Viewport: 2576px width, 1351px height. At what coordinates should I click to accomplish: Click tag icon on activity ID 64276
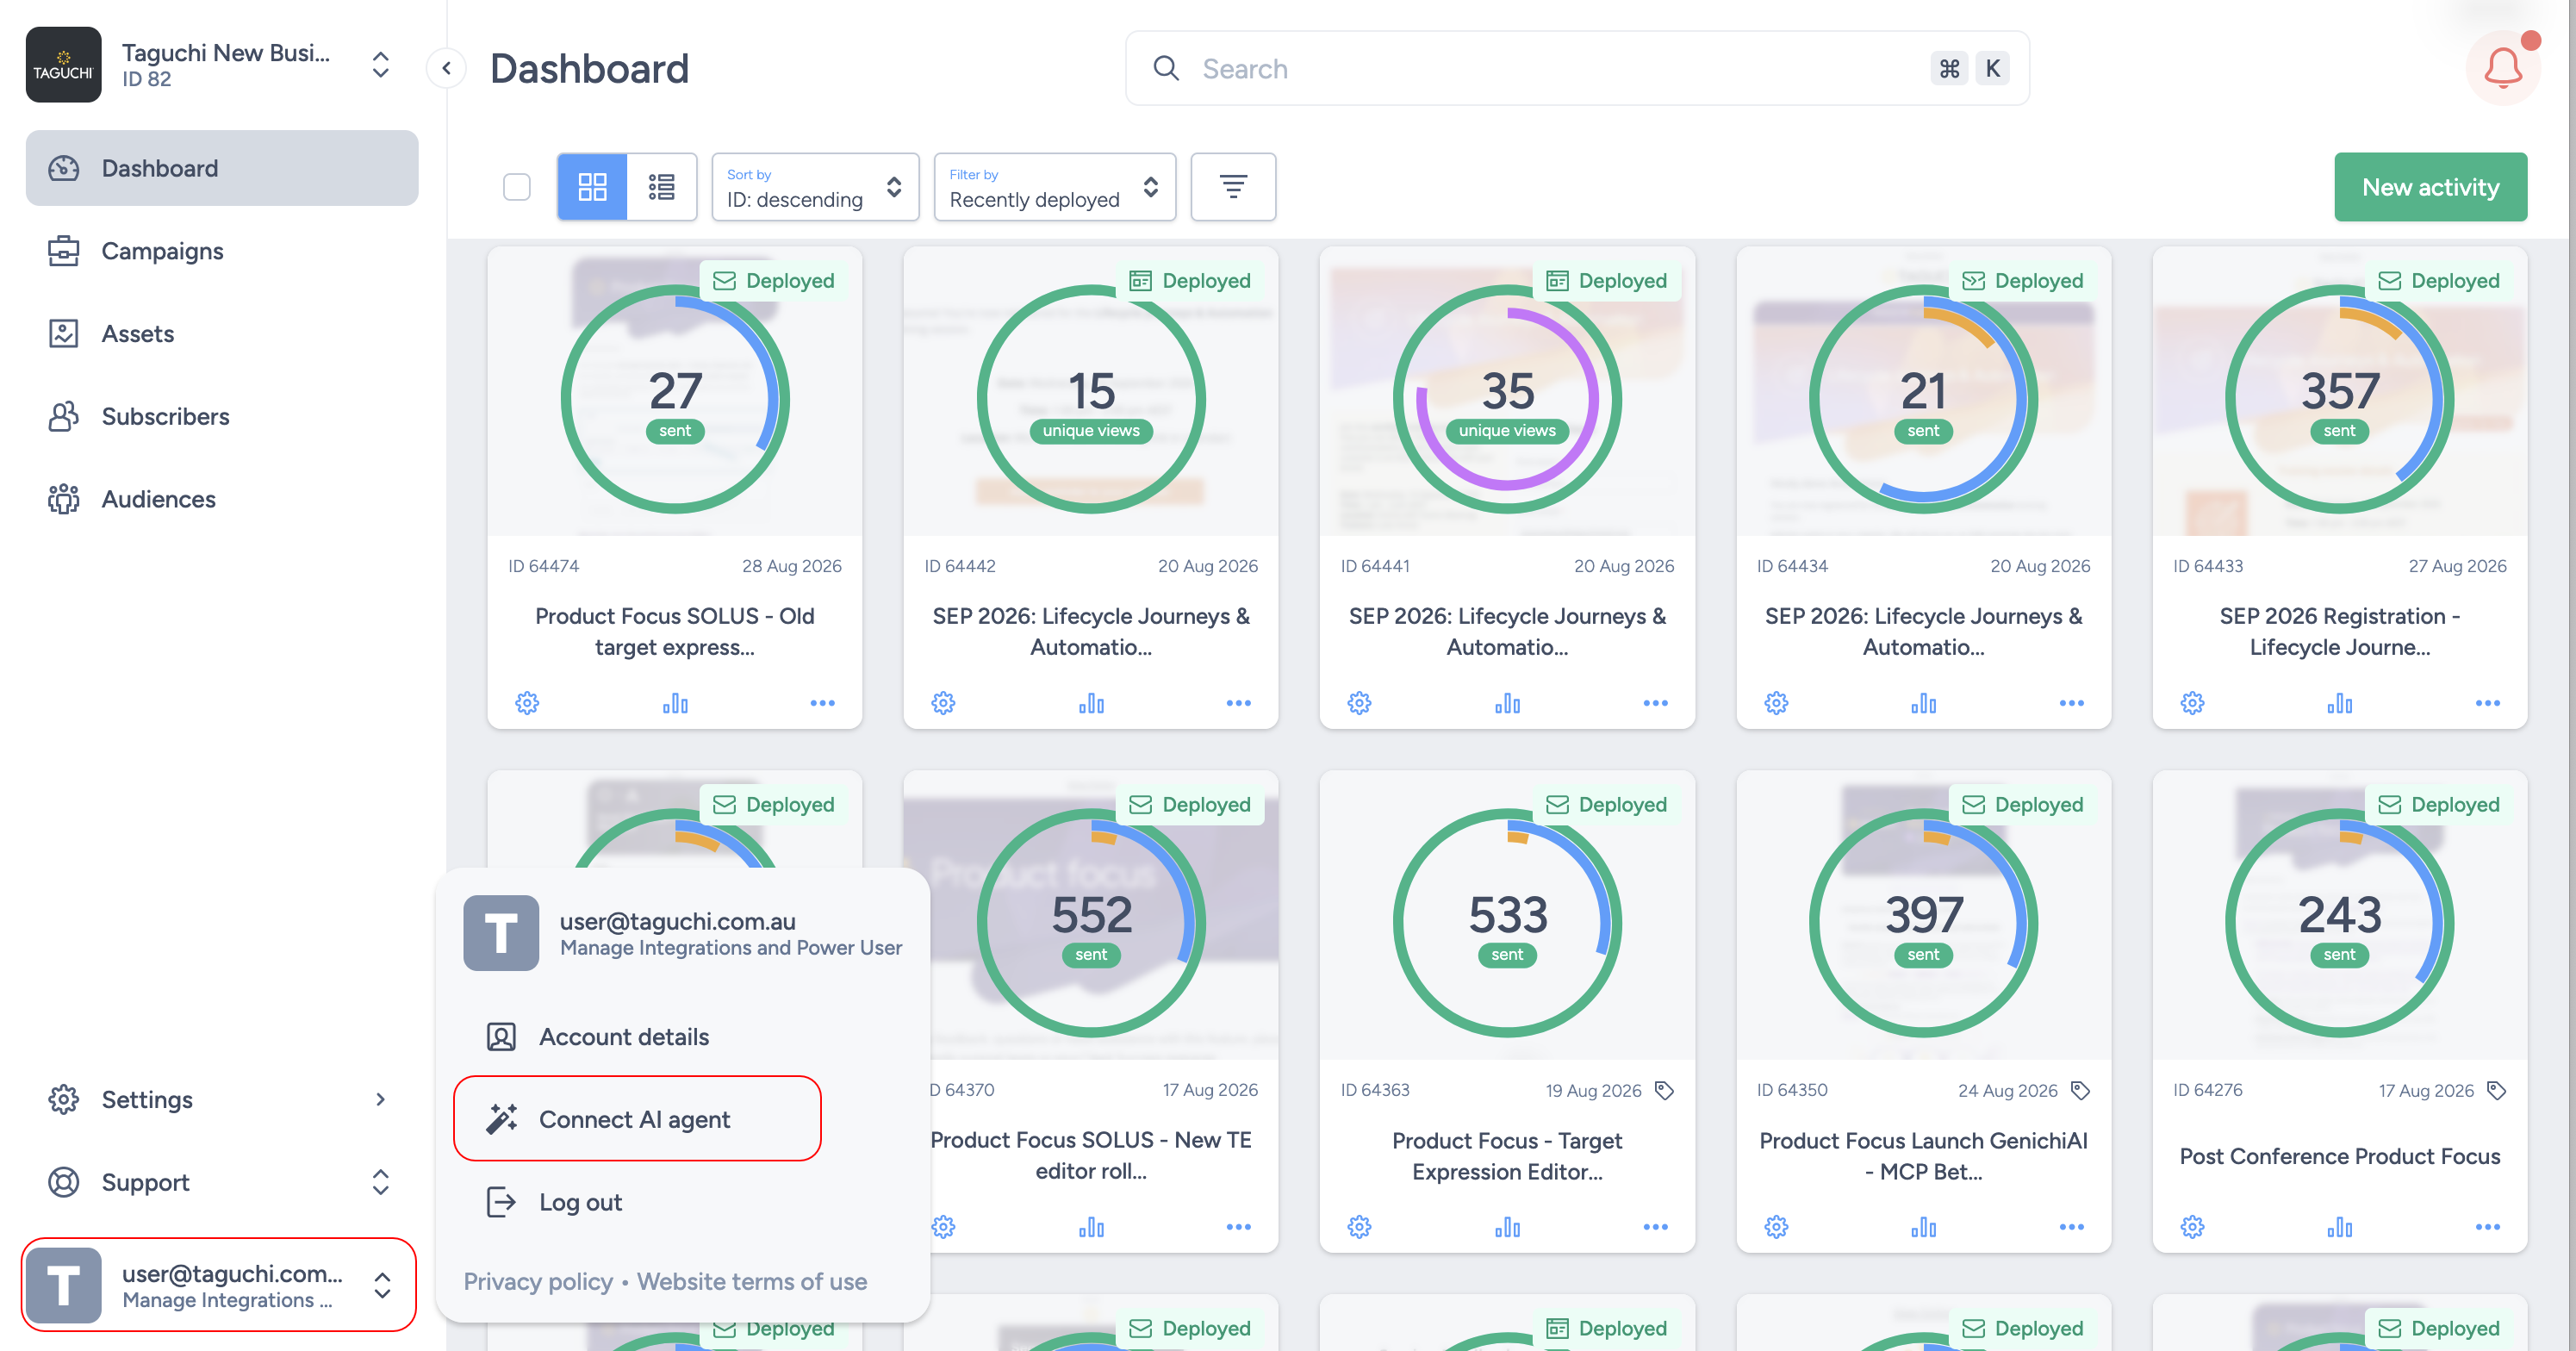pos(2496,1090)
